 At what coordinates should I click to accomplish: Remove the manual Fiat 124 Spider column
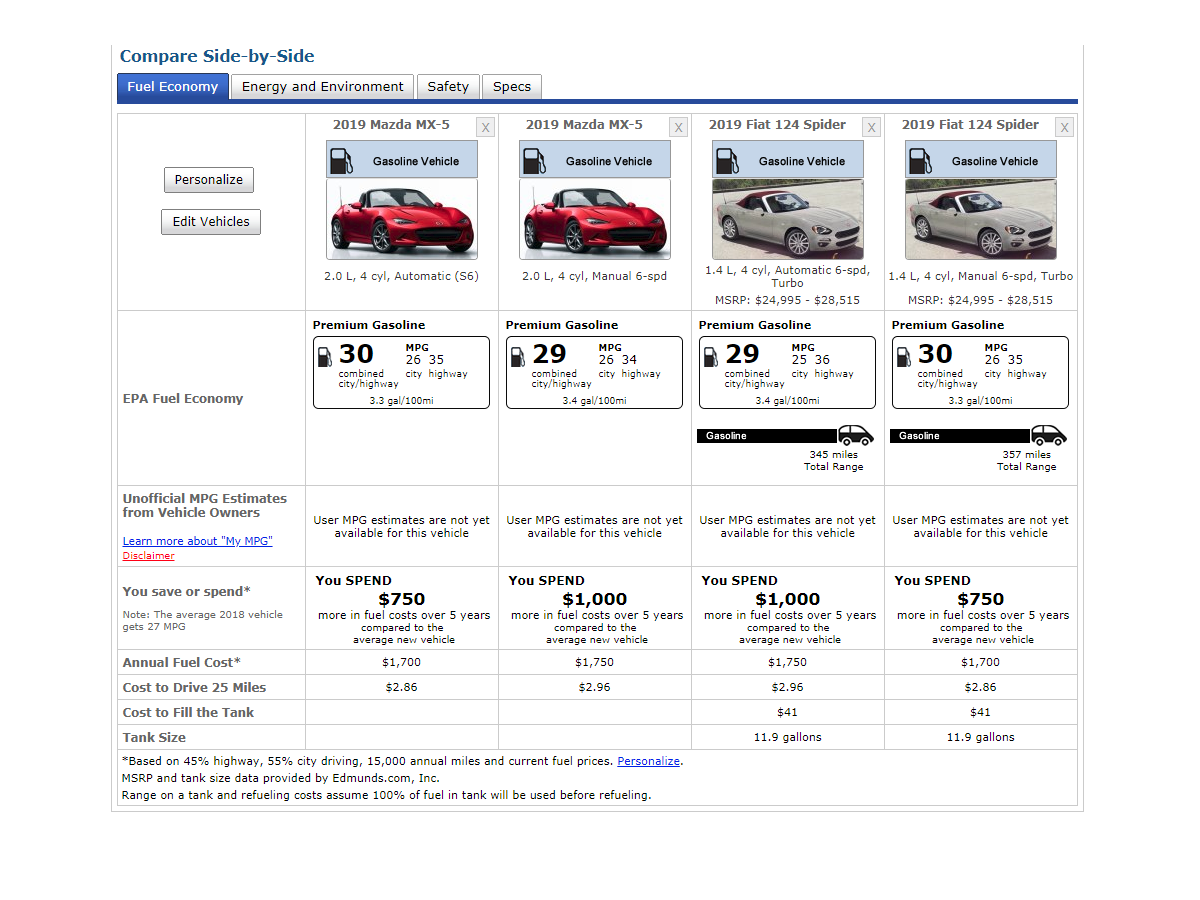[x=1064, y=127]
